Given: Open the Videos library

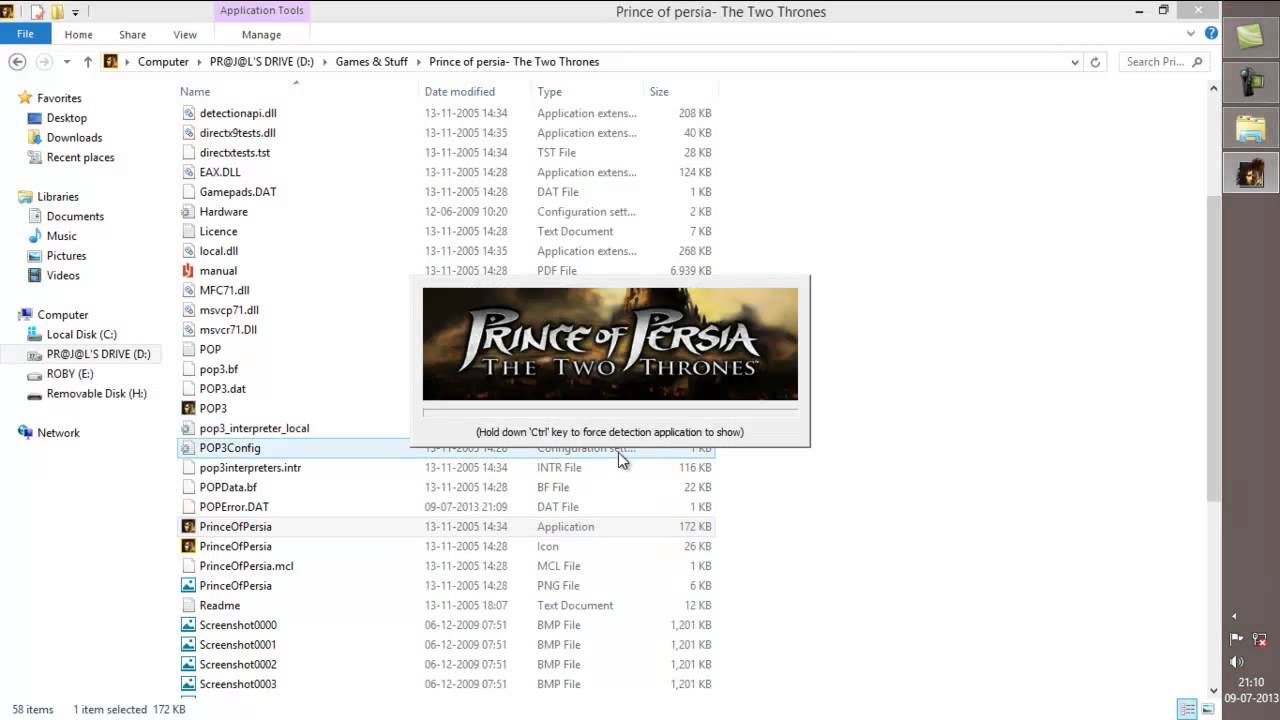Looking at the screenshot, I should pyautogui.click(x=63, y=275).
